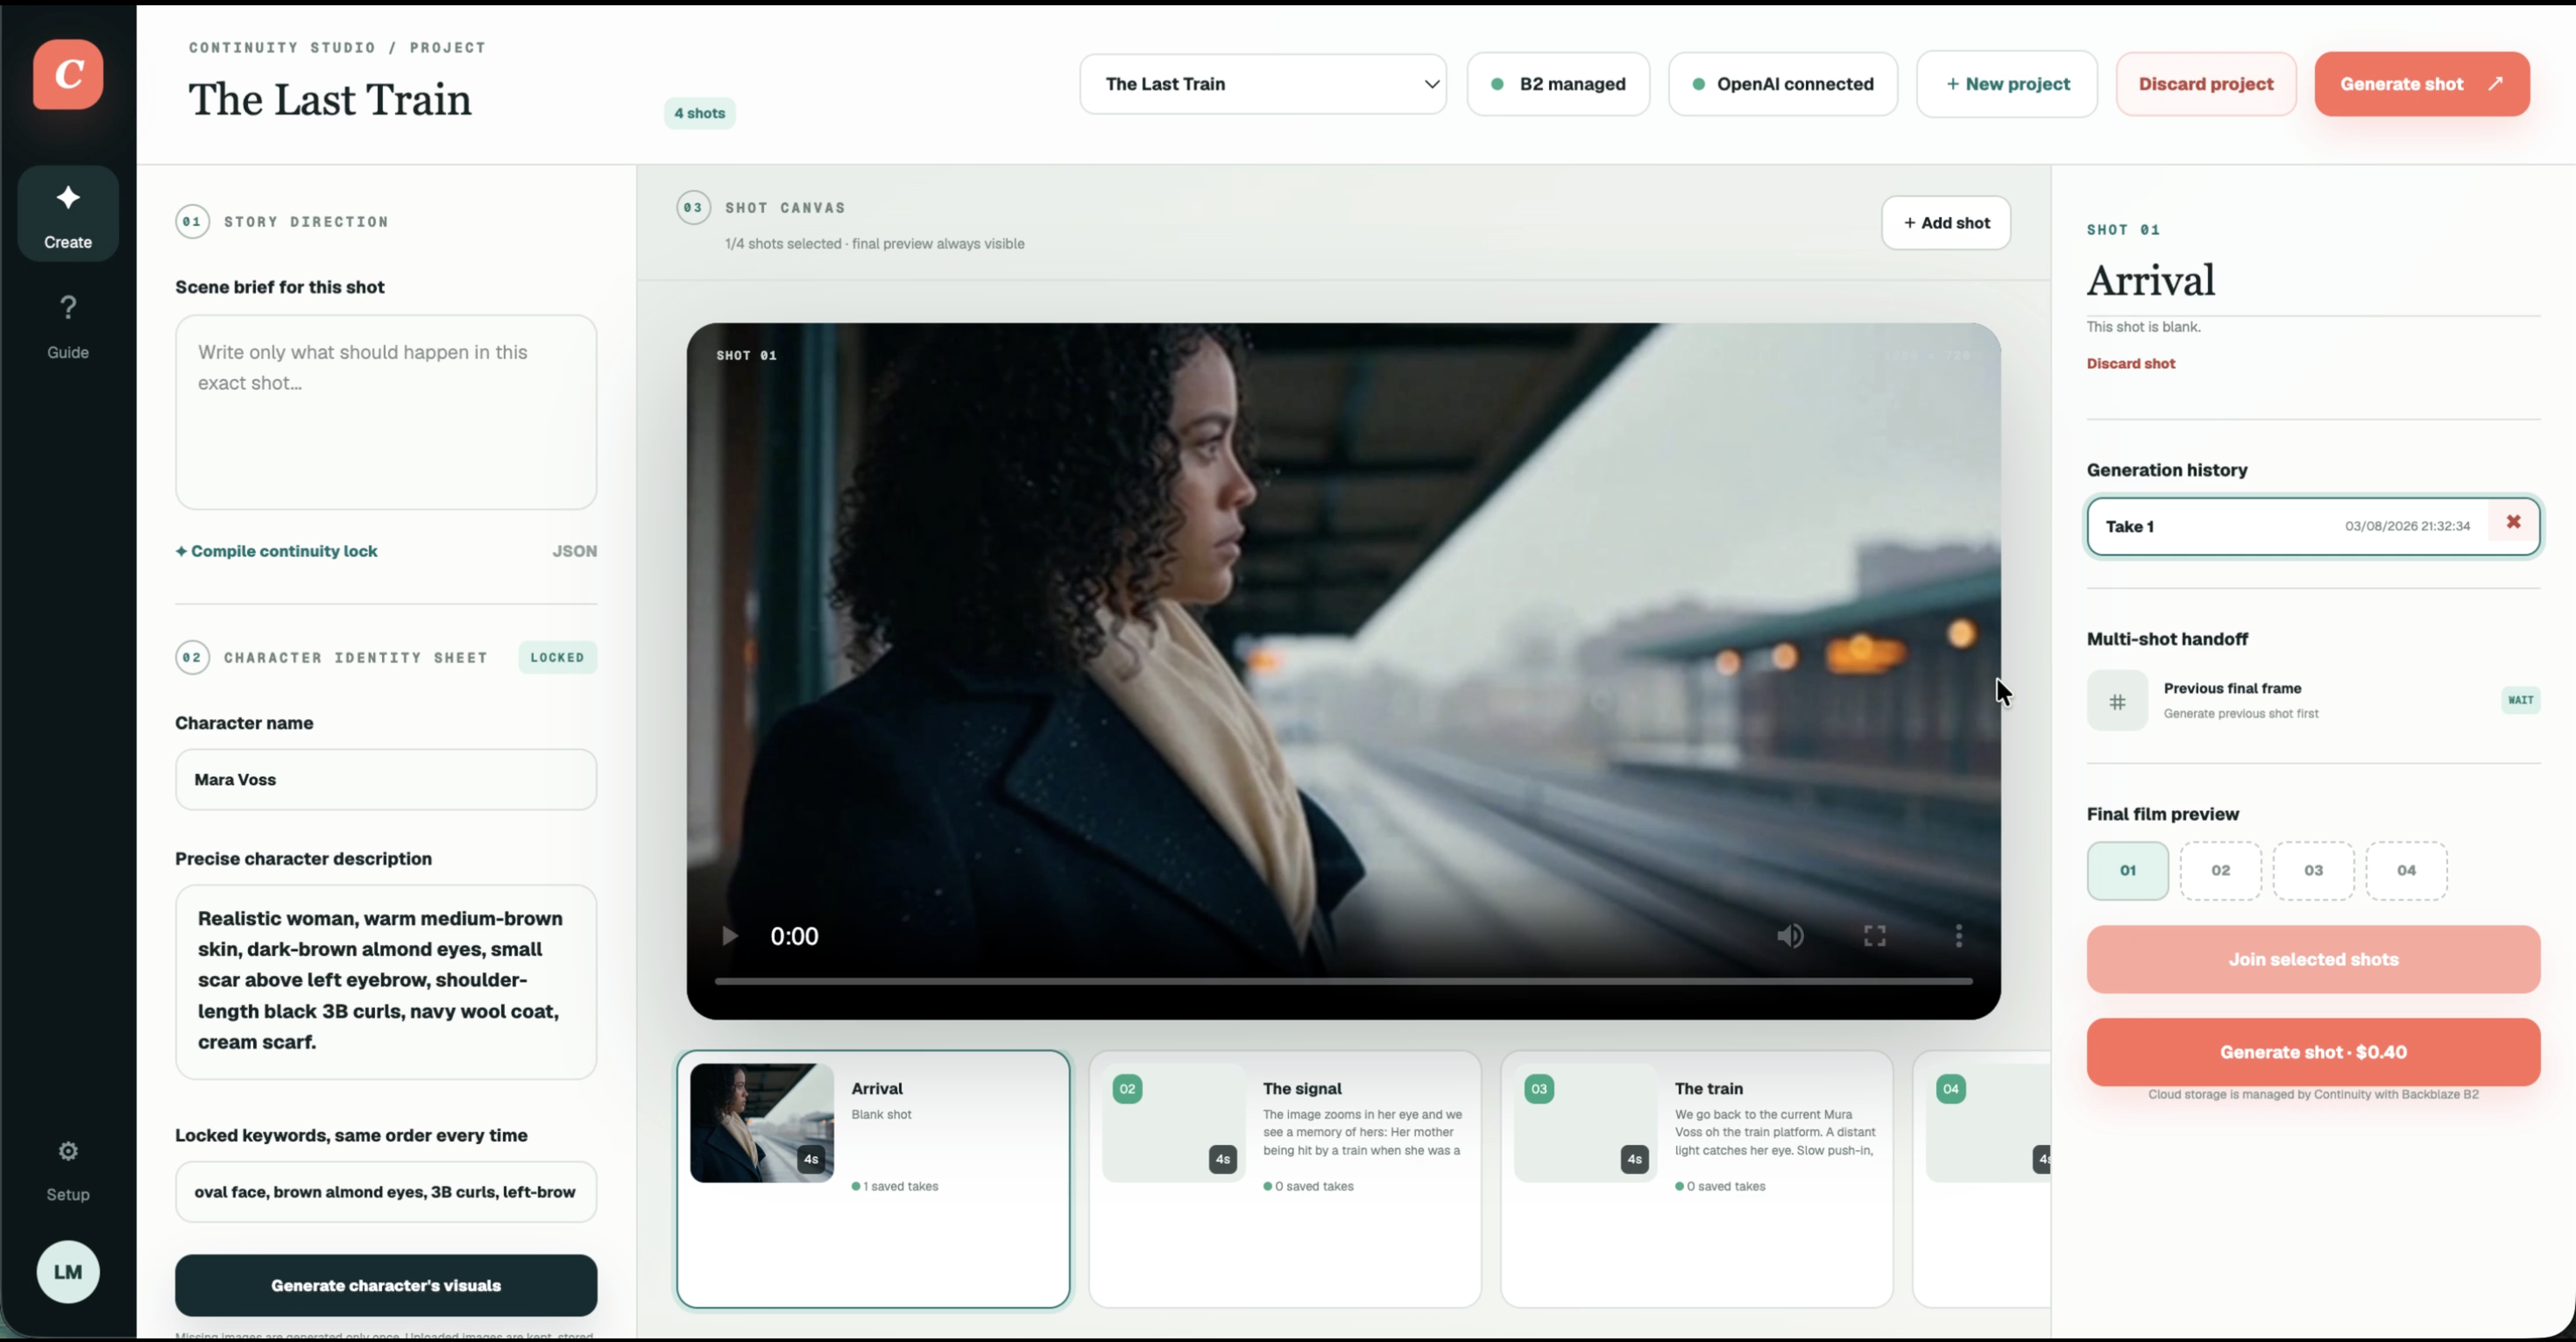The image size is (2576, 1342).
Task: Mute the video preview volume
Action: 1790,936
